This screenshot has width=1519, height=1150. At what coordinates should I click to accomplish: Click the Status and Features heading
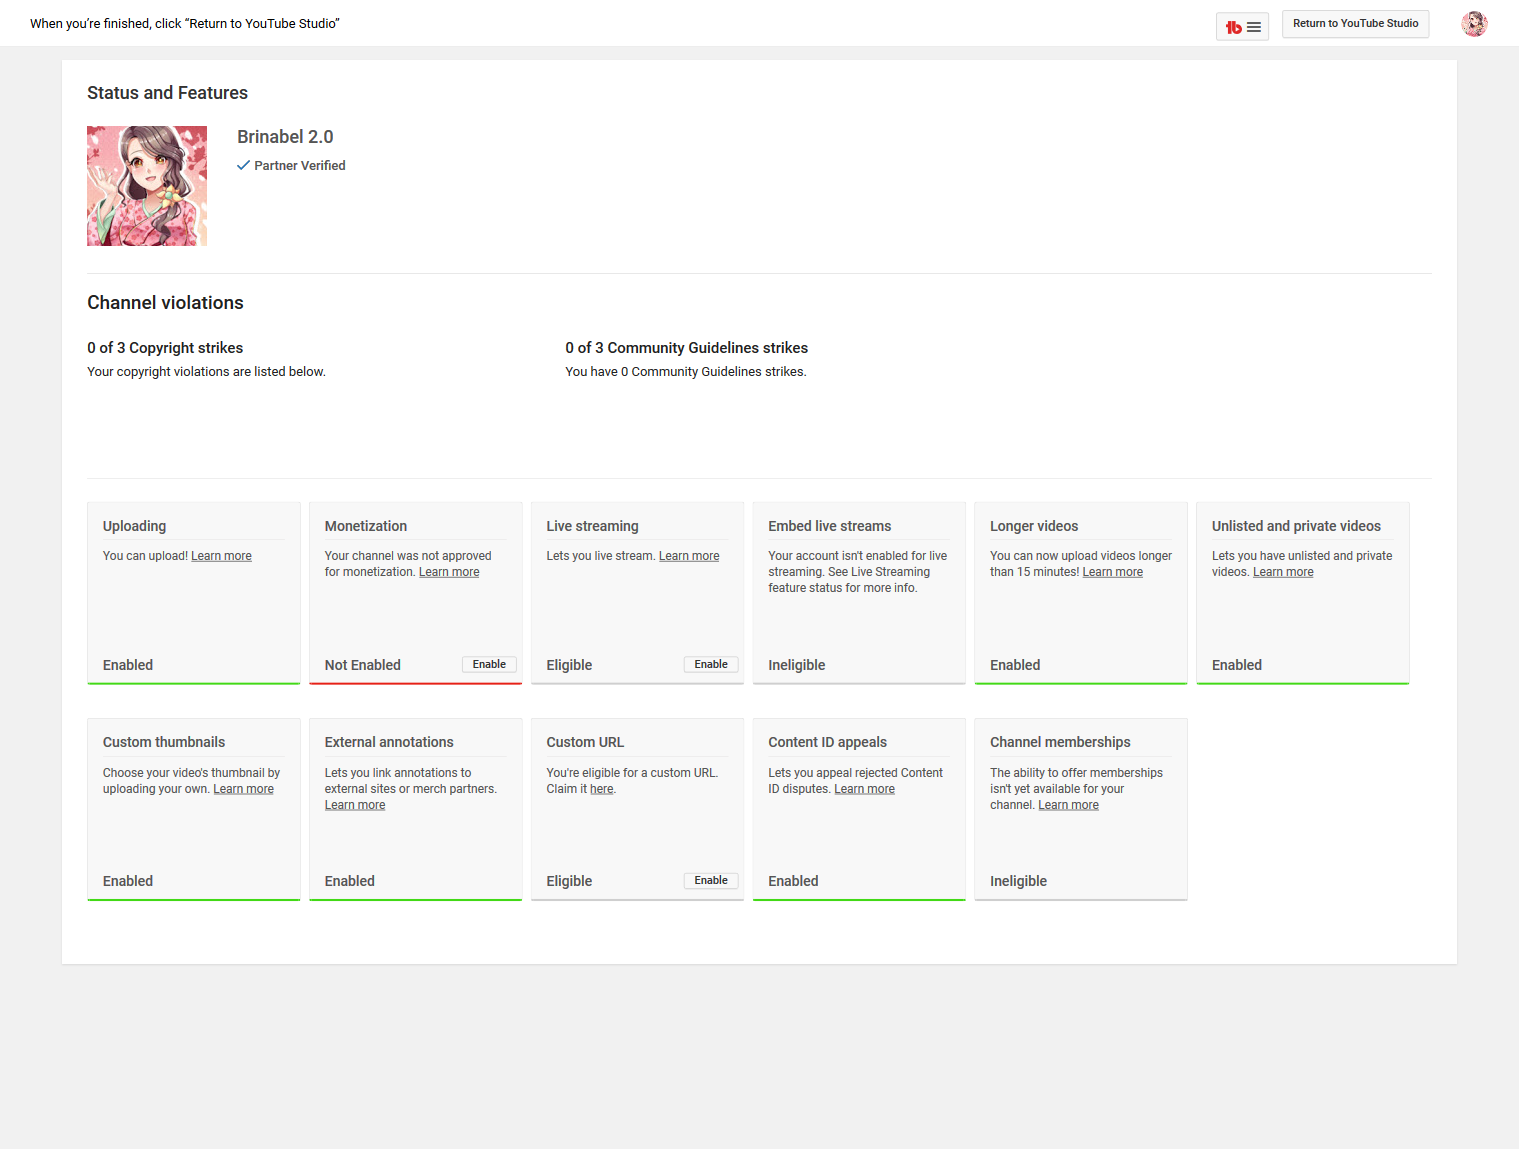167,93
